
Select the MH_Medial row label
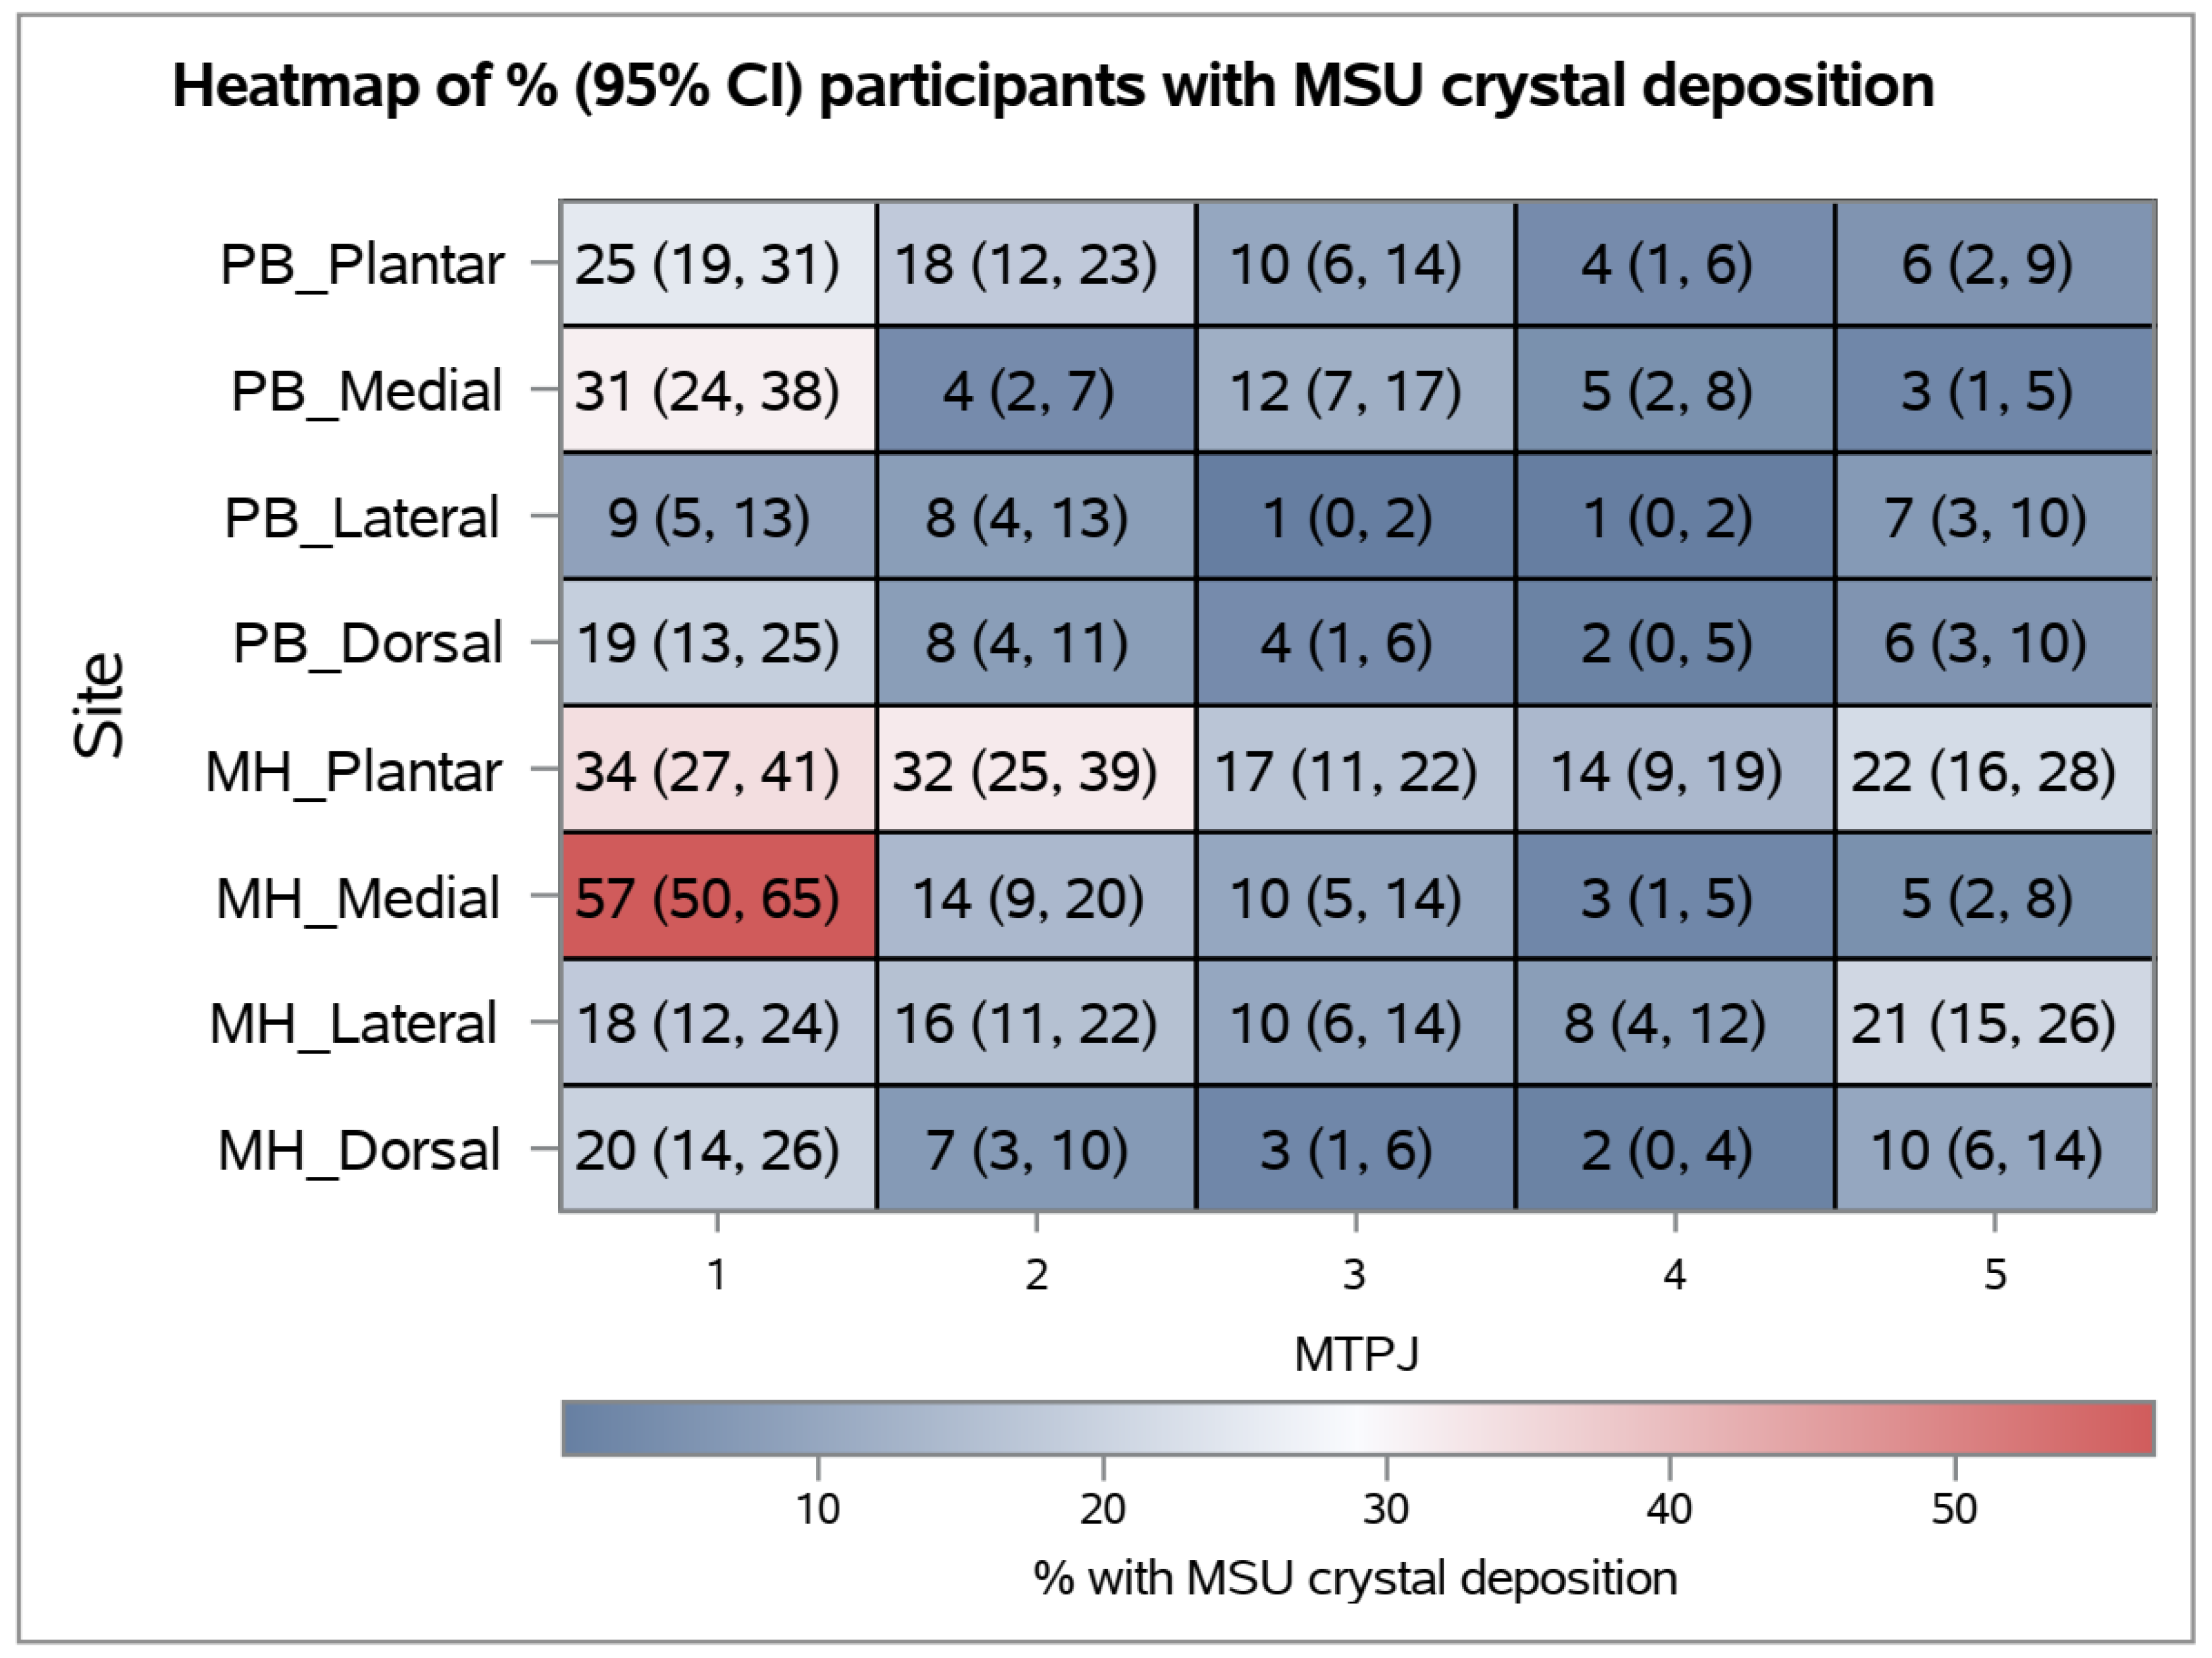[358, 898]
